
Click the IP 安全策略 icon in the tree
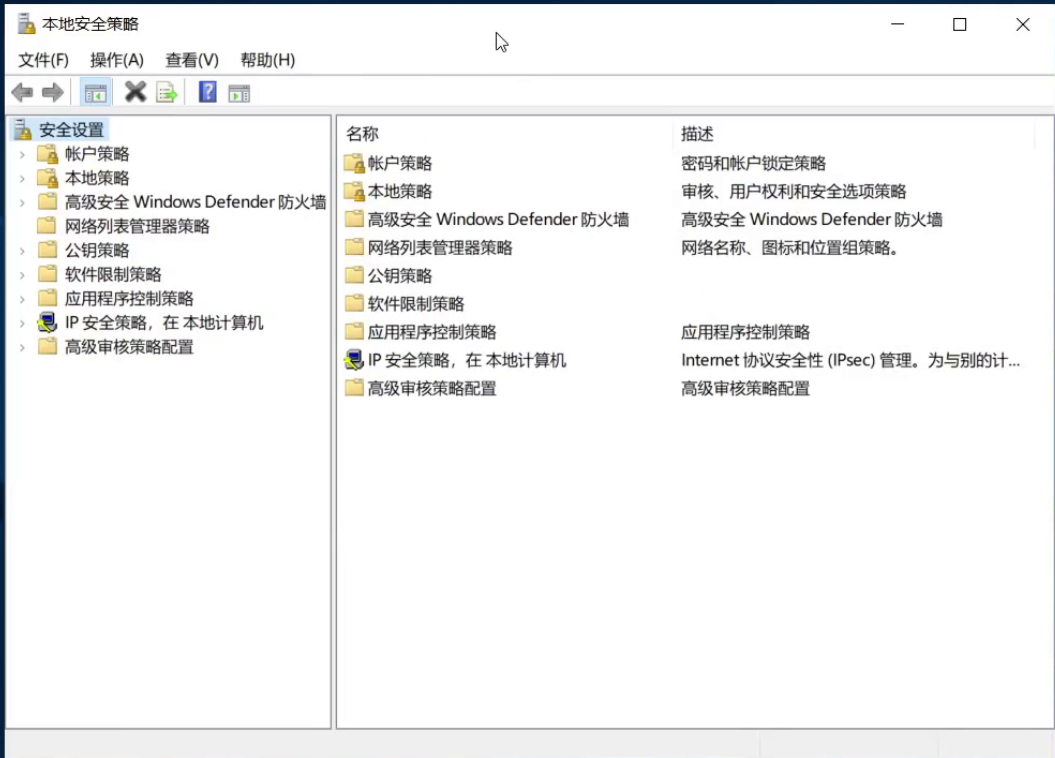click(x=47, y=322)
